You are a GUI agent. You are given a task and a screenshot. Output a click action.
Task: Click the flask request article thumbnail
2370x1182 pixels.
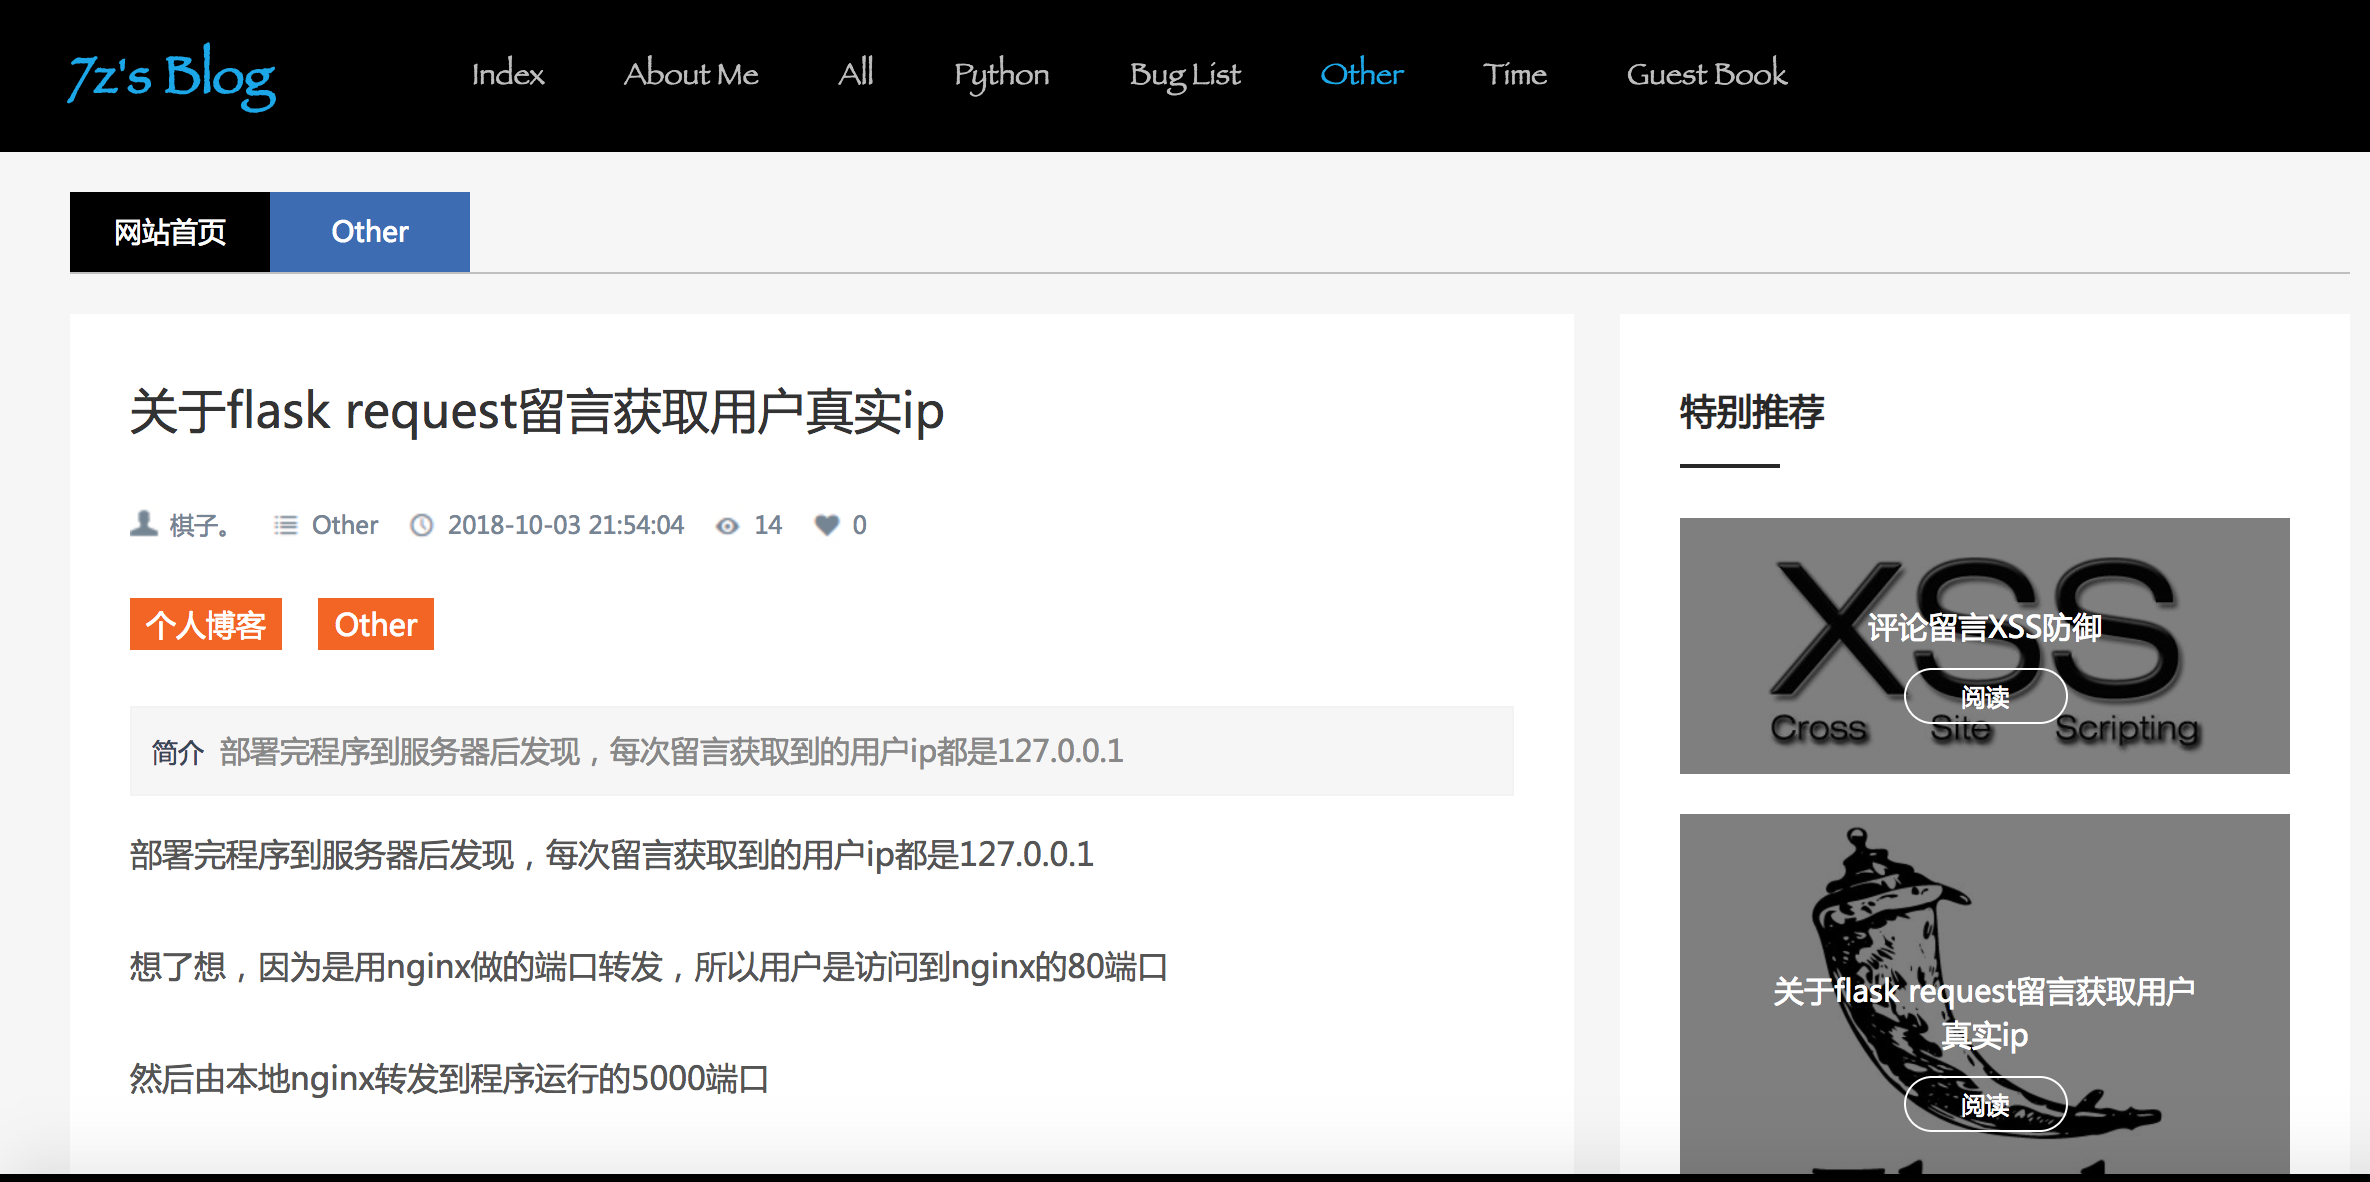pos(1985,998)
